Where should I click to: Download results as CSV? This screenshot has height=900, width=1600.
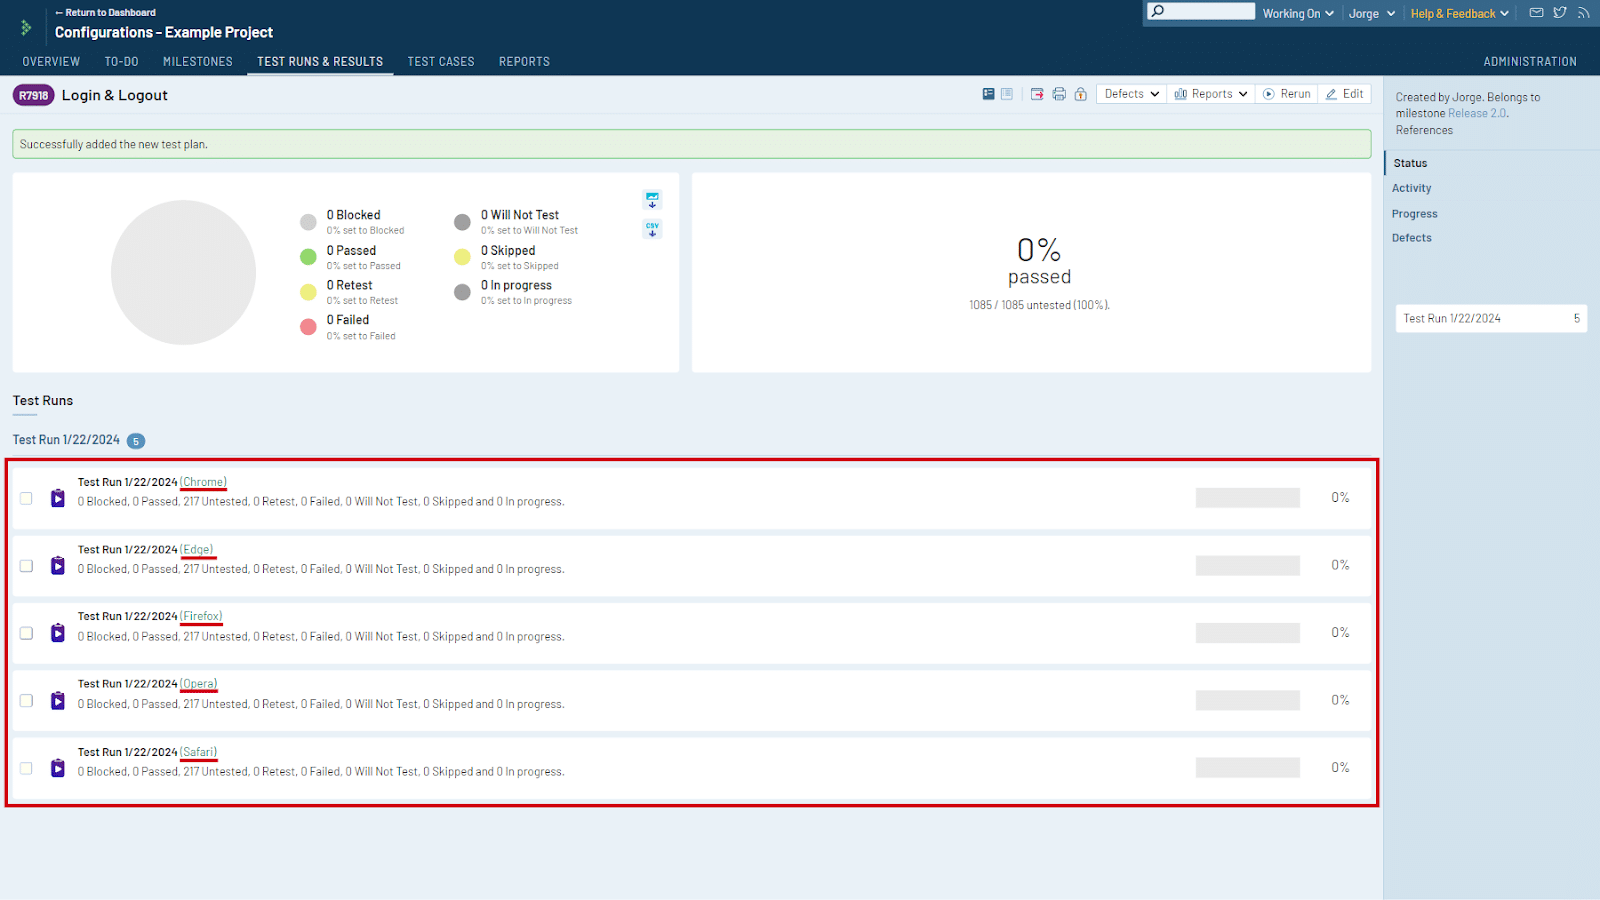click(652, 229)
